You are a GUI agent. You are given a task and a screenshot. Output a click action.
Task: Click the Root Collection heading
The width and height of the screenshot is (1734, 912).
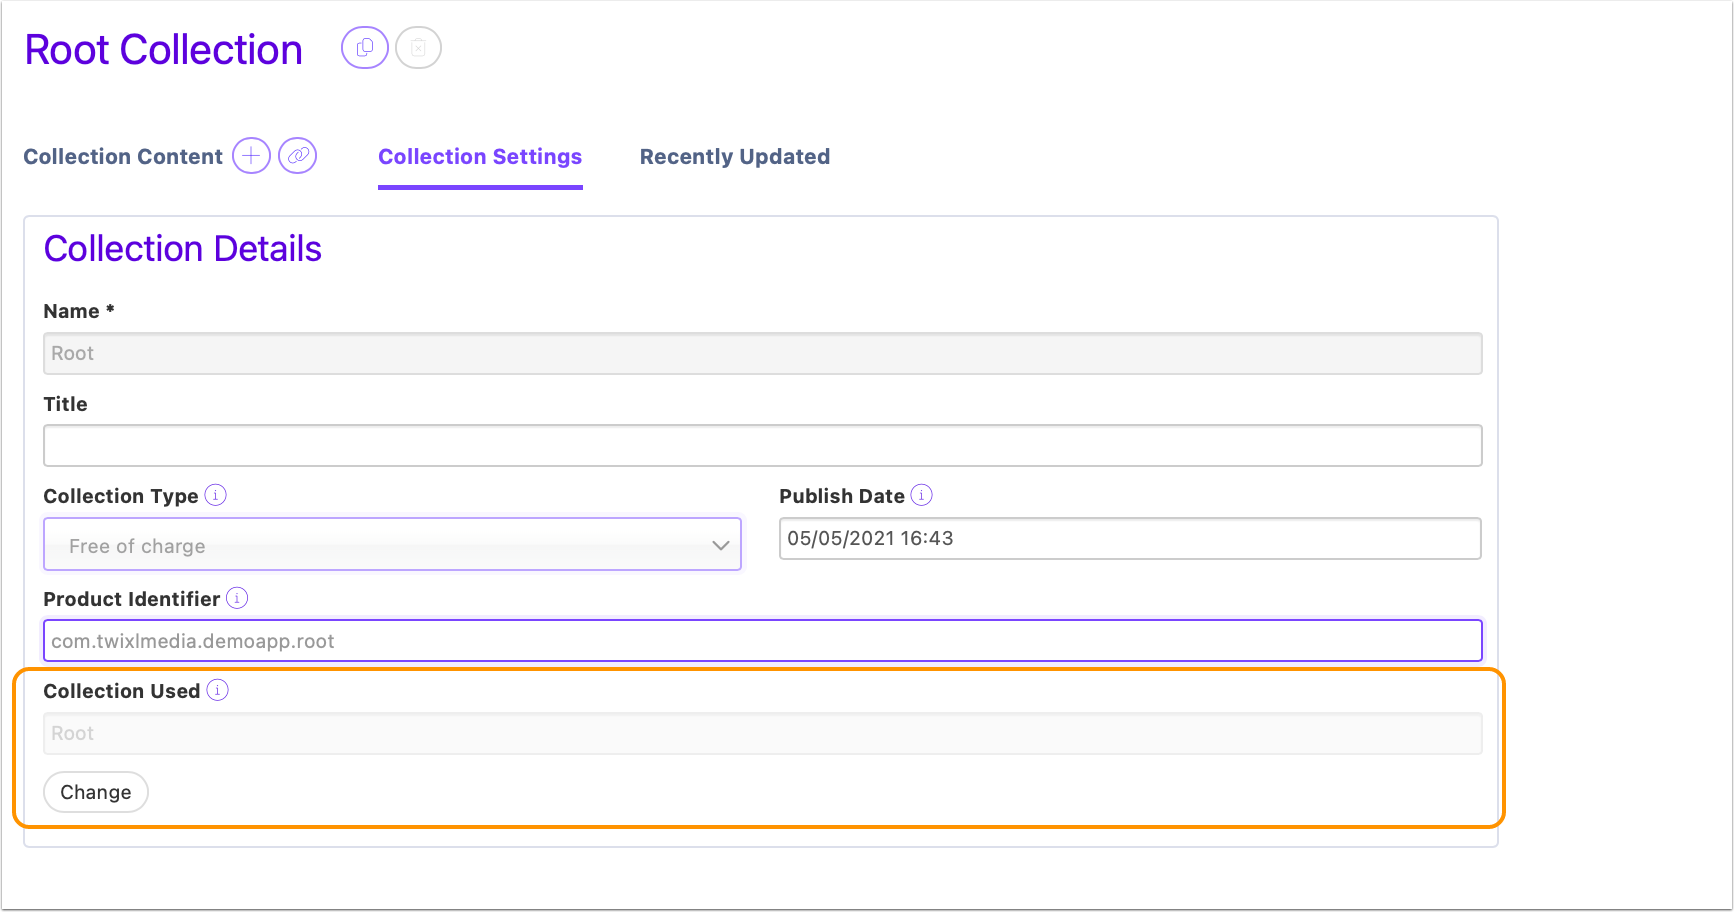coord(164,50)
